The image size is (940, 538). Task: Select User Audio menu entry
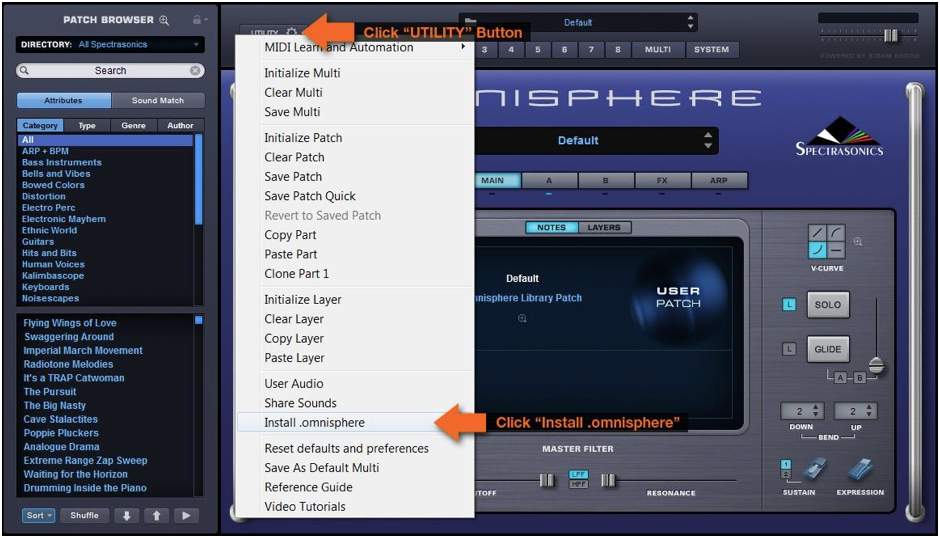[355, 384]
